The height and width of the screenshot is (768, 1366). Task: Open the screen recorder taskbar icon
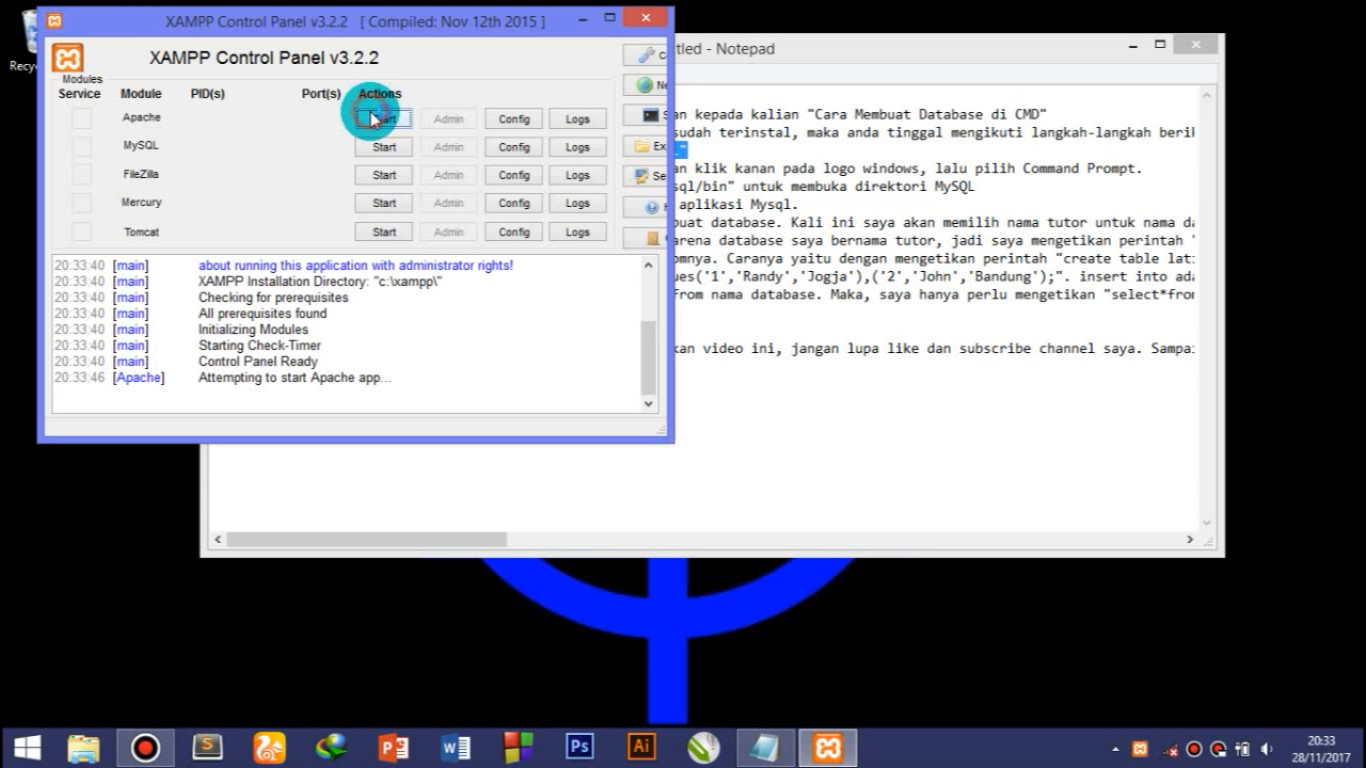point(146,747)
